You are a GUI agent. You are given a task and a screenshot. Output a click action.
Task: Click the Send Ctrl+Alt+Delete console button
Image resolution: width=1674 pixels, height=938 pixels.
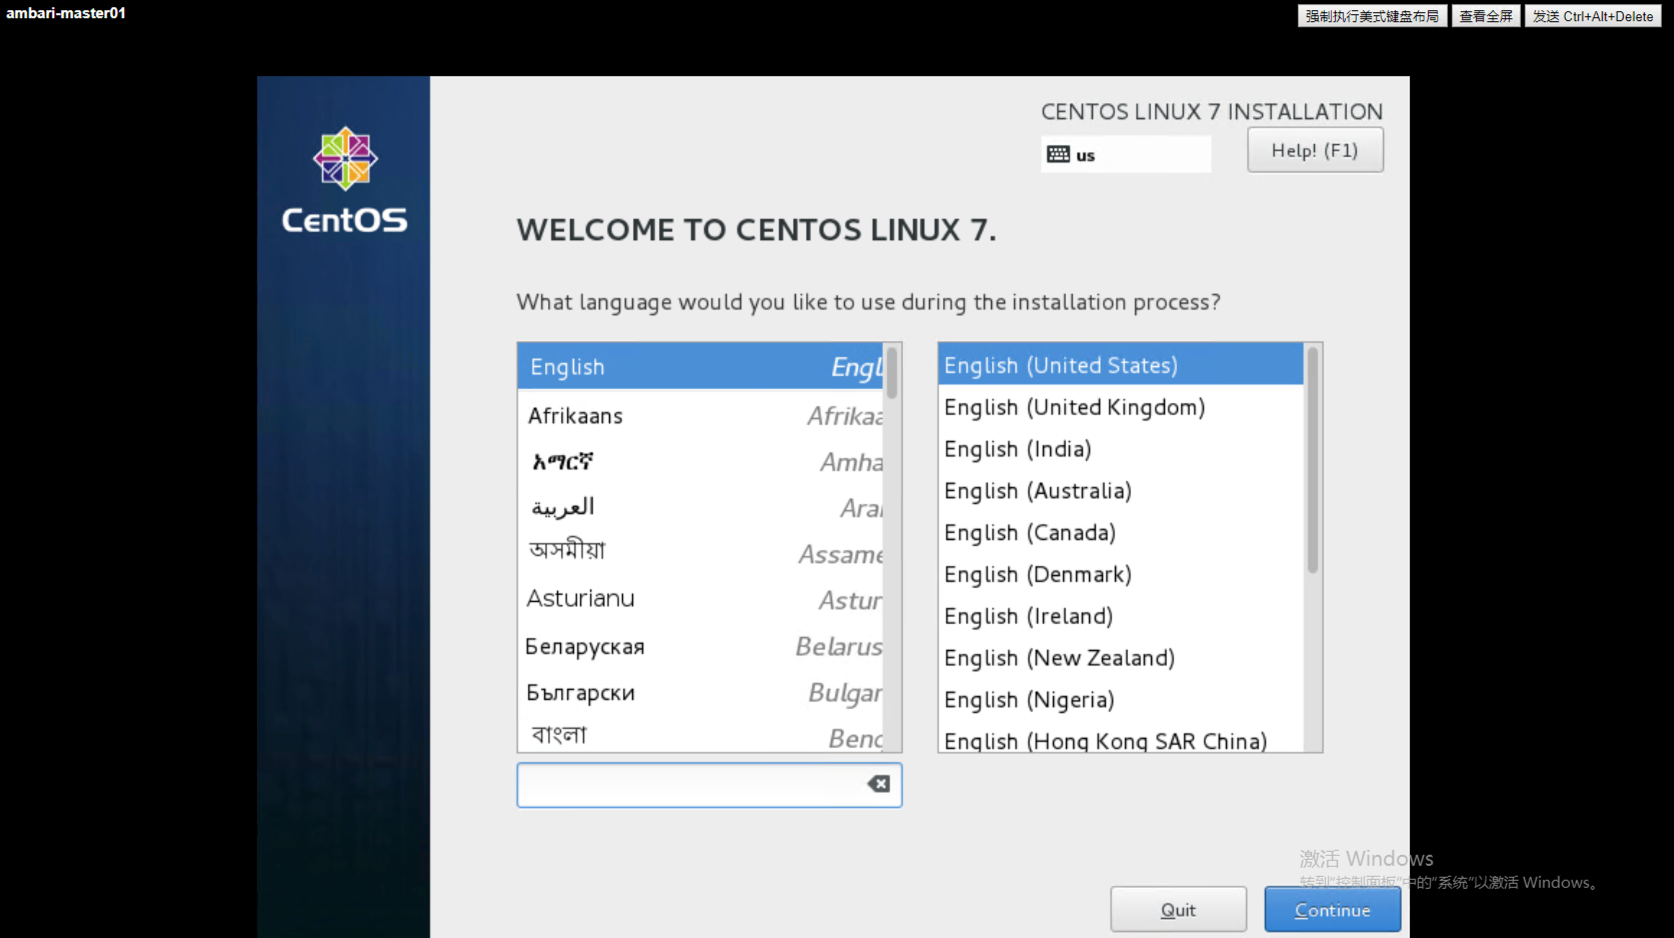pyautogui.click(x=1592, y=16)
